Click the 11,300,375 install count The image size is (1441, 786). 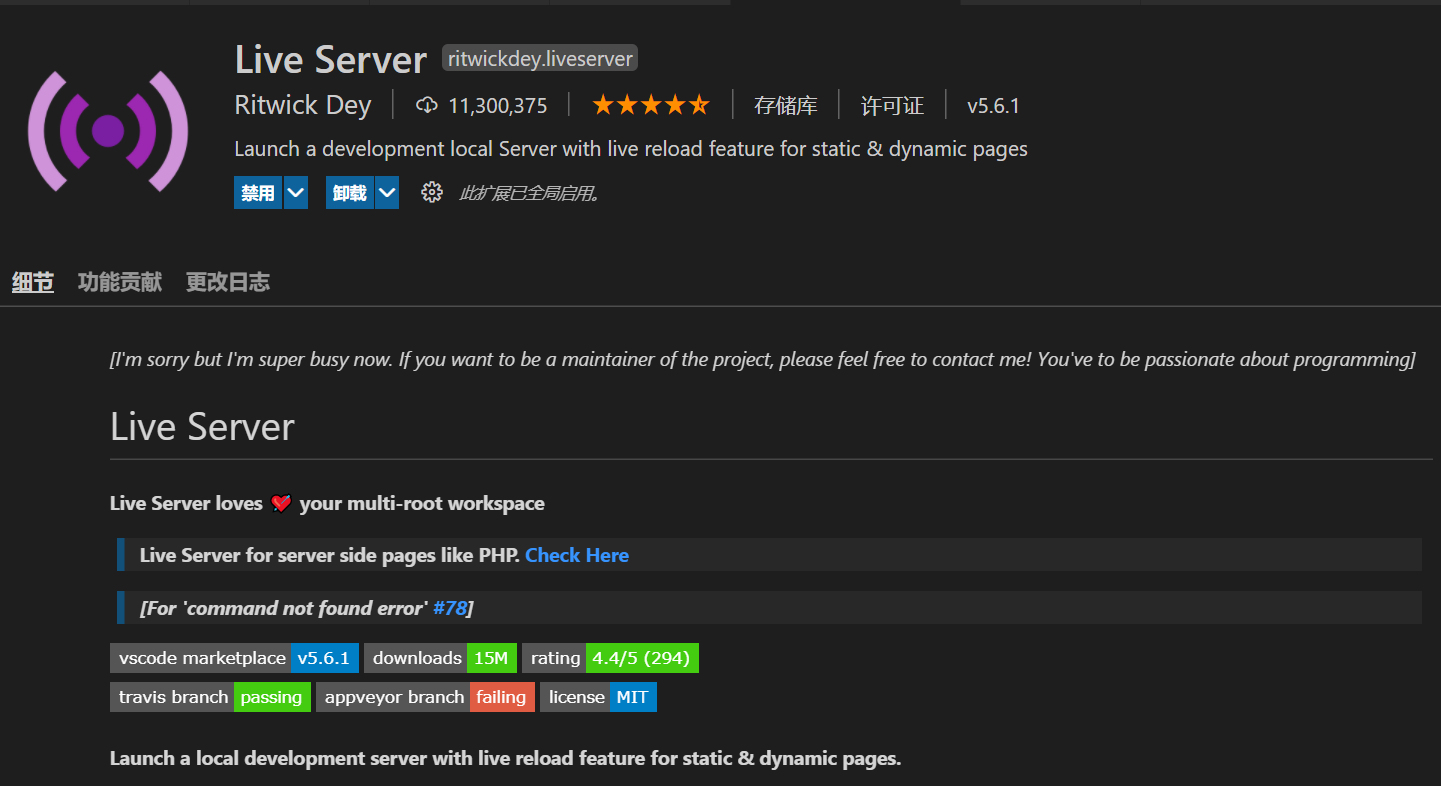point(498,105)
